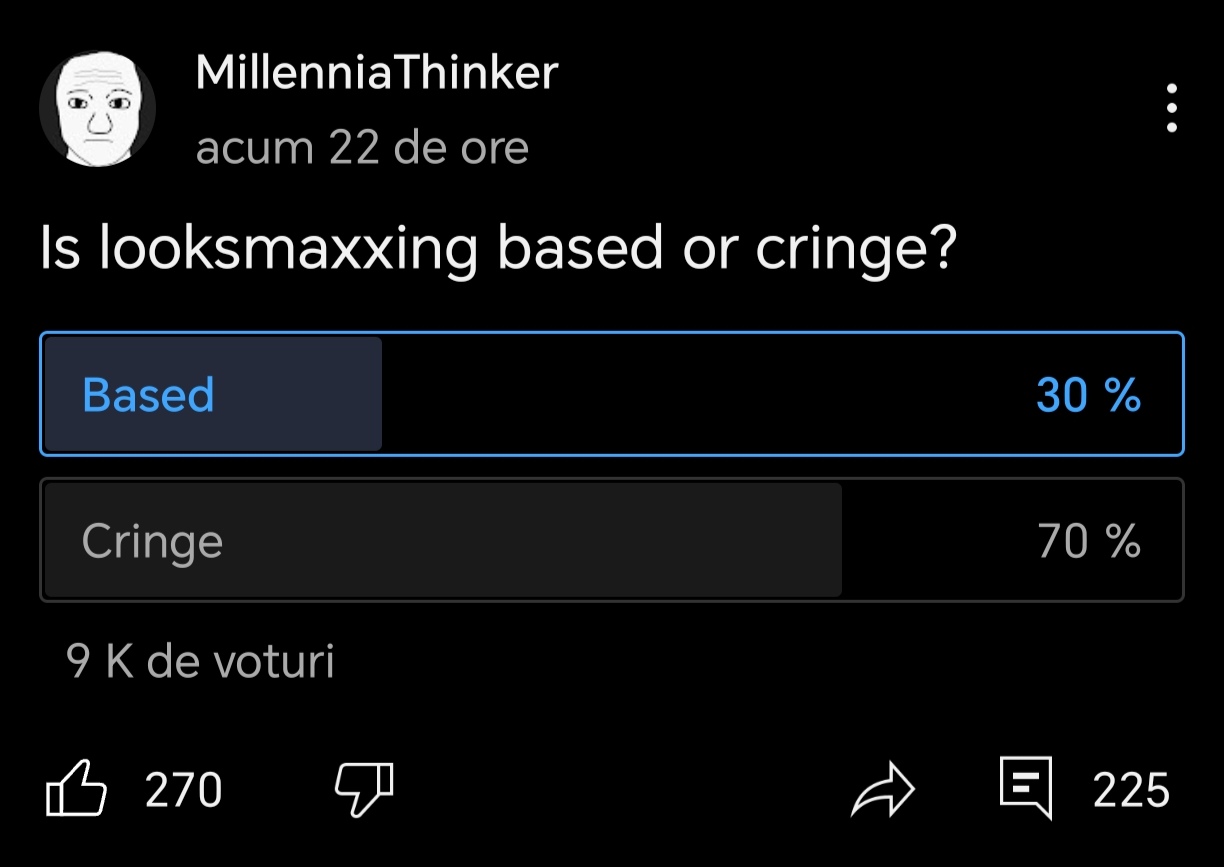Click the poll question about looksmaxxing
Viewport: 1224px width, 867px height.
499,246
